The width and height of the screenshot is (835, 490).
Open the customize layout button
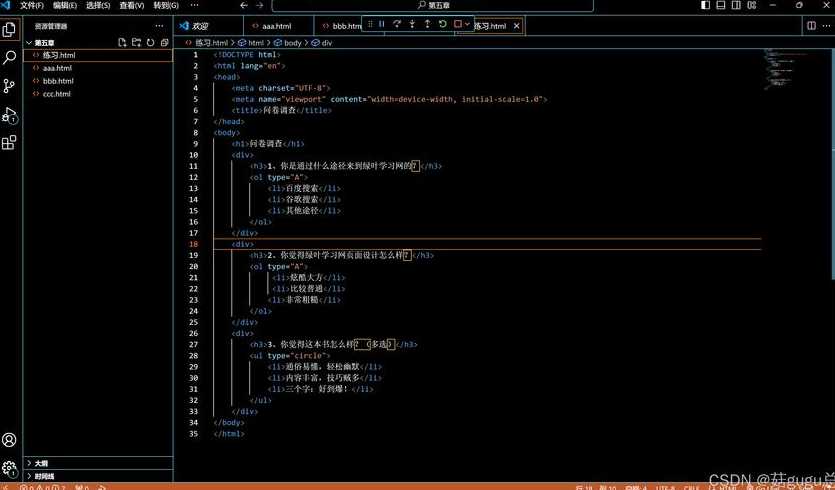click(751, 5)
